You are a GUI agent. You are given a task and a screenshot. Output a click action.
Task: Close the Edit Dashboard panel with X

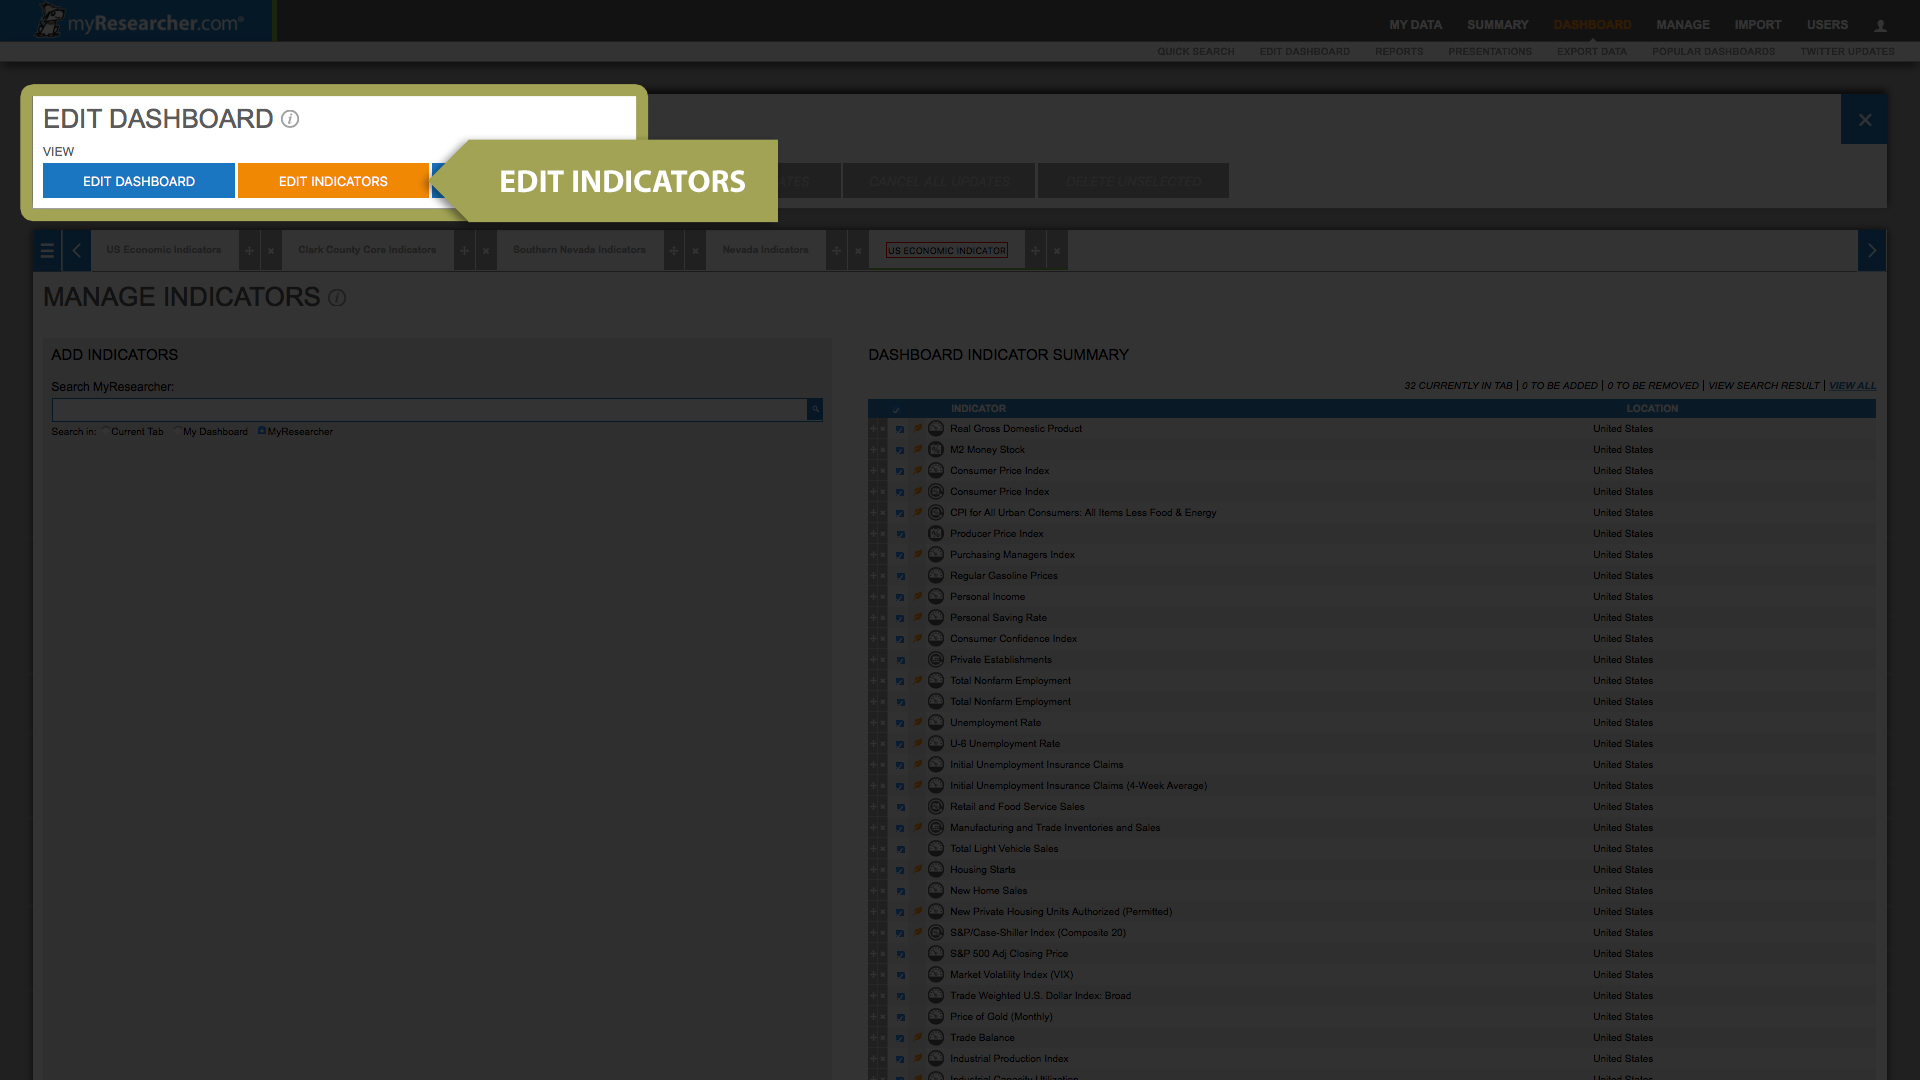[1864, 120]
